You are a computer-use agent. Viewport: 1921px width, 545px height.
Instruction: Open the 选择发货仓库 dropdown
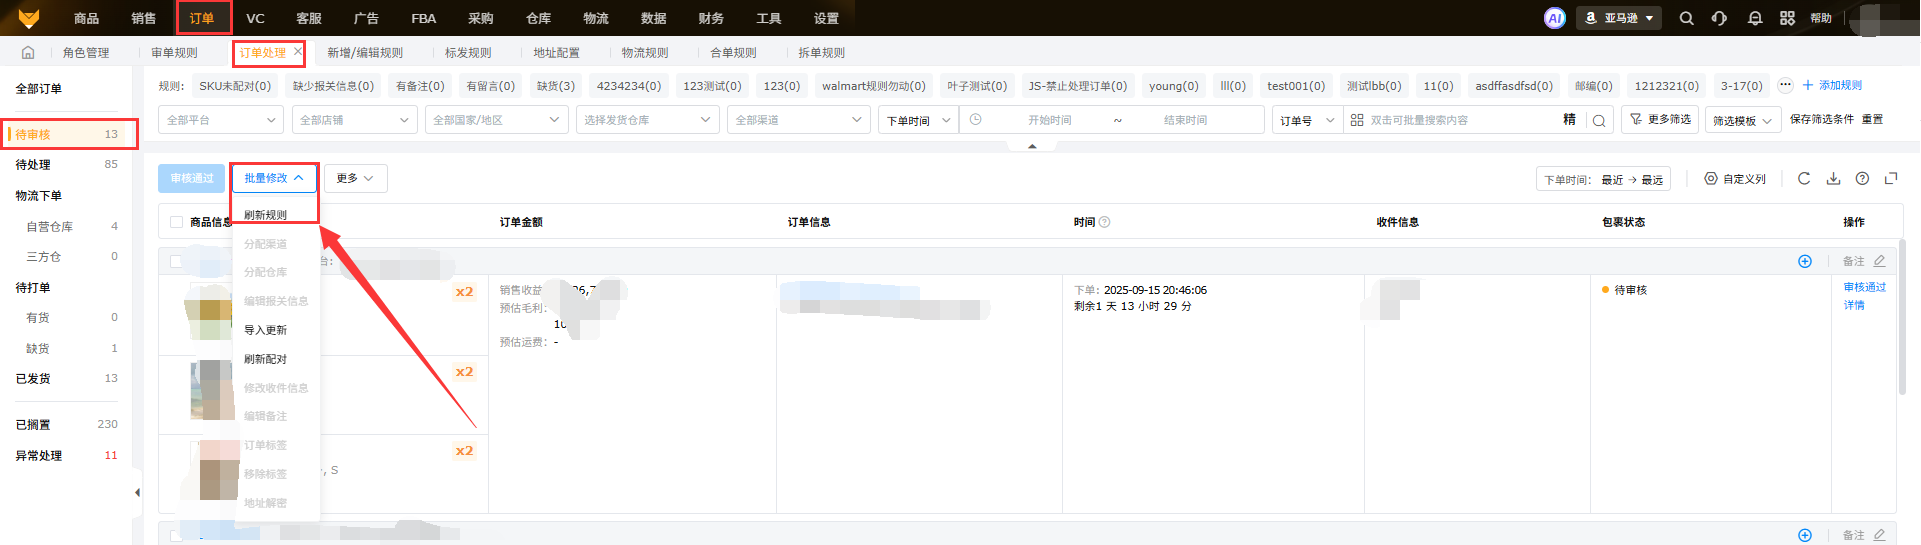(648, 120)
